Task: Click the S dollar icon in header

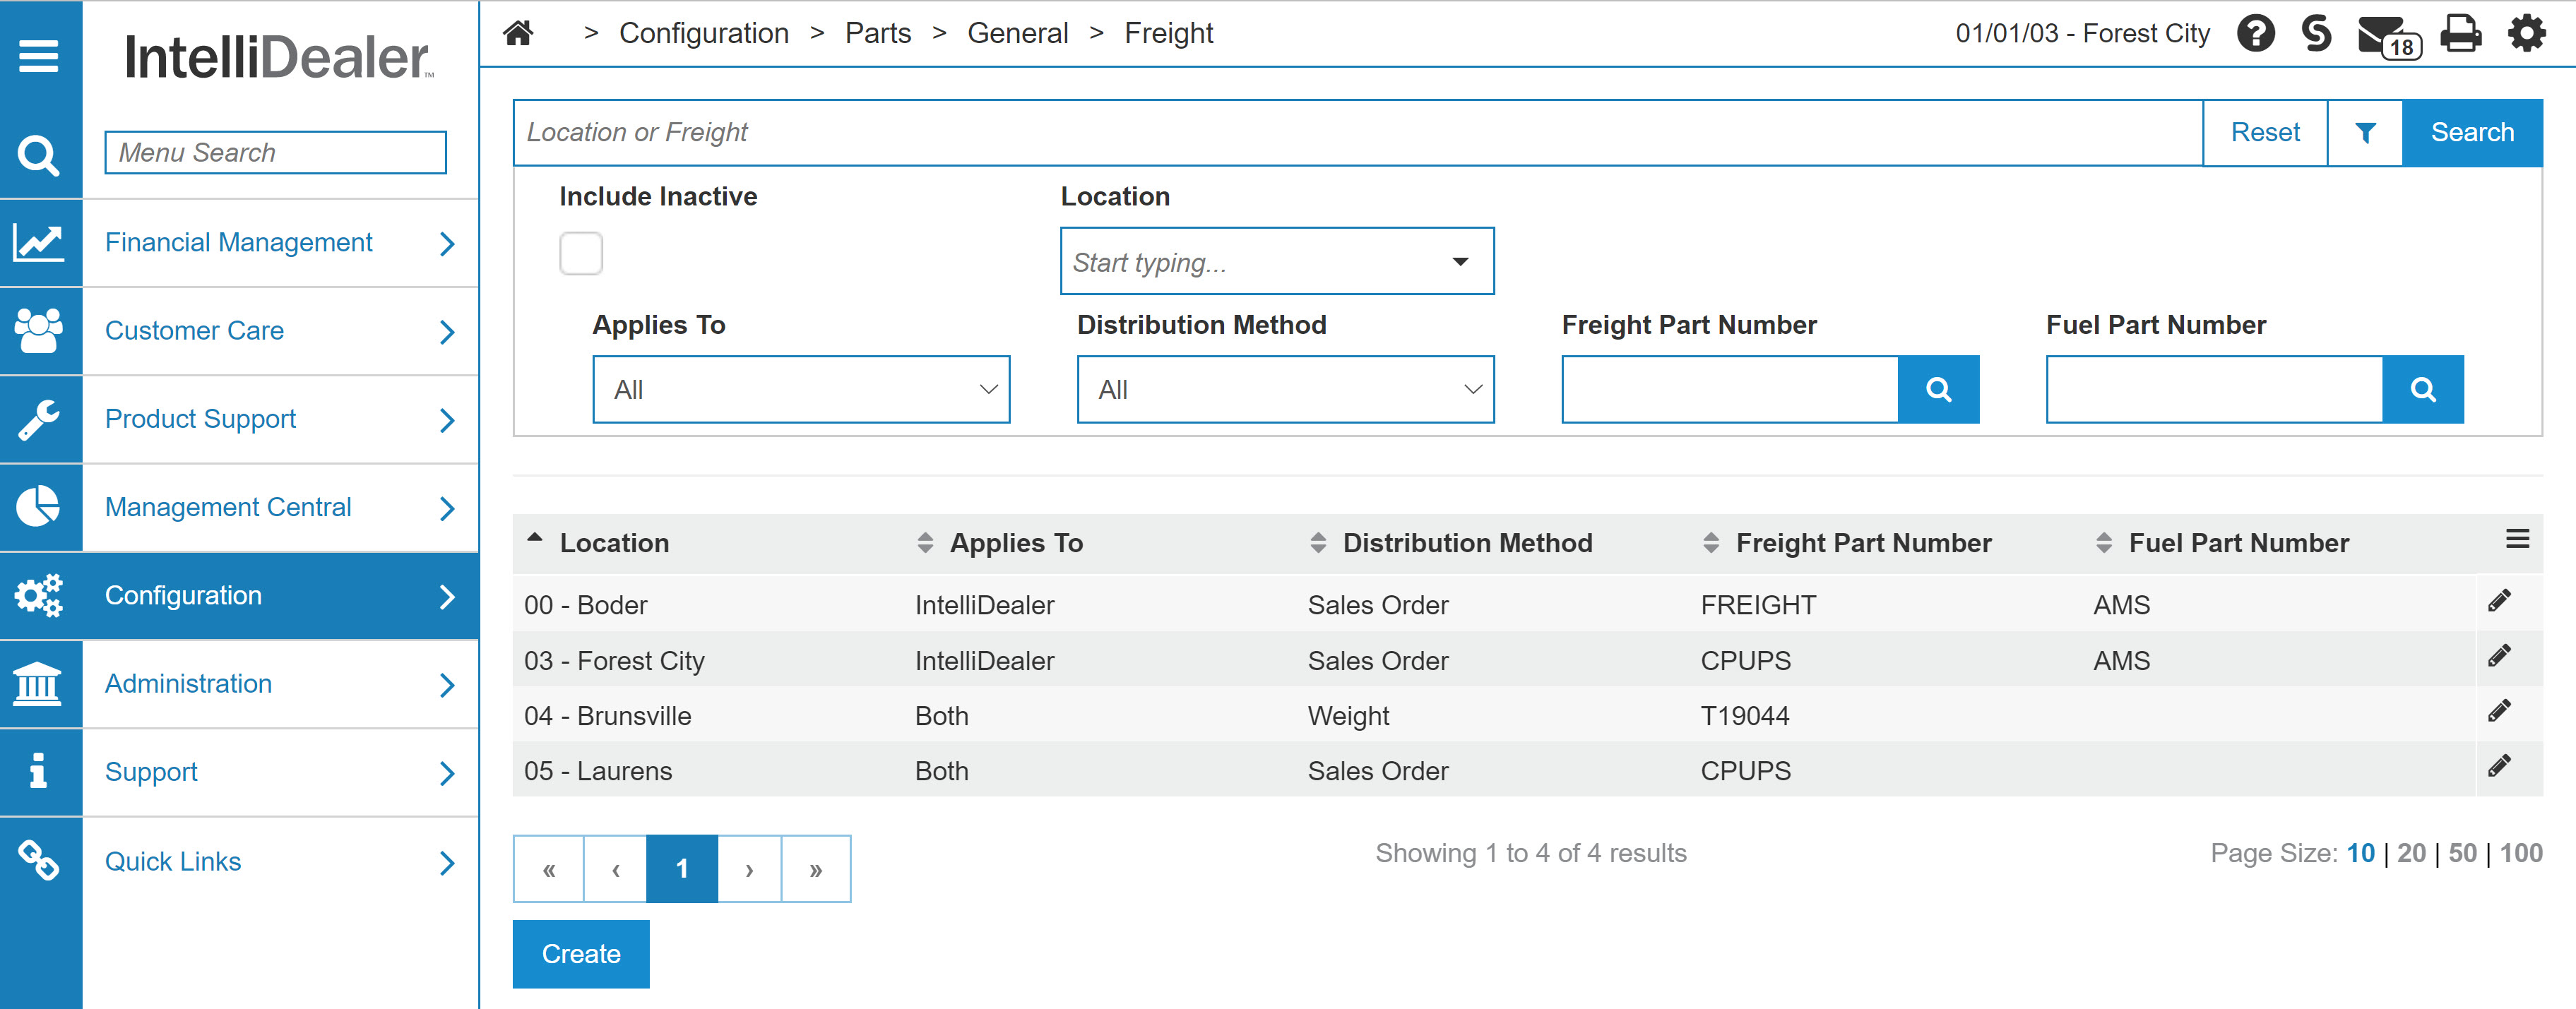Action: (x=2316, y=34)
